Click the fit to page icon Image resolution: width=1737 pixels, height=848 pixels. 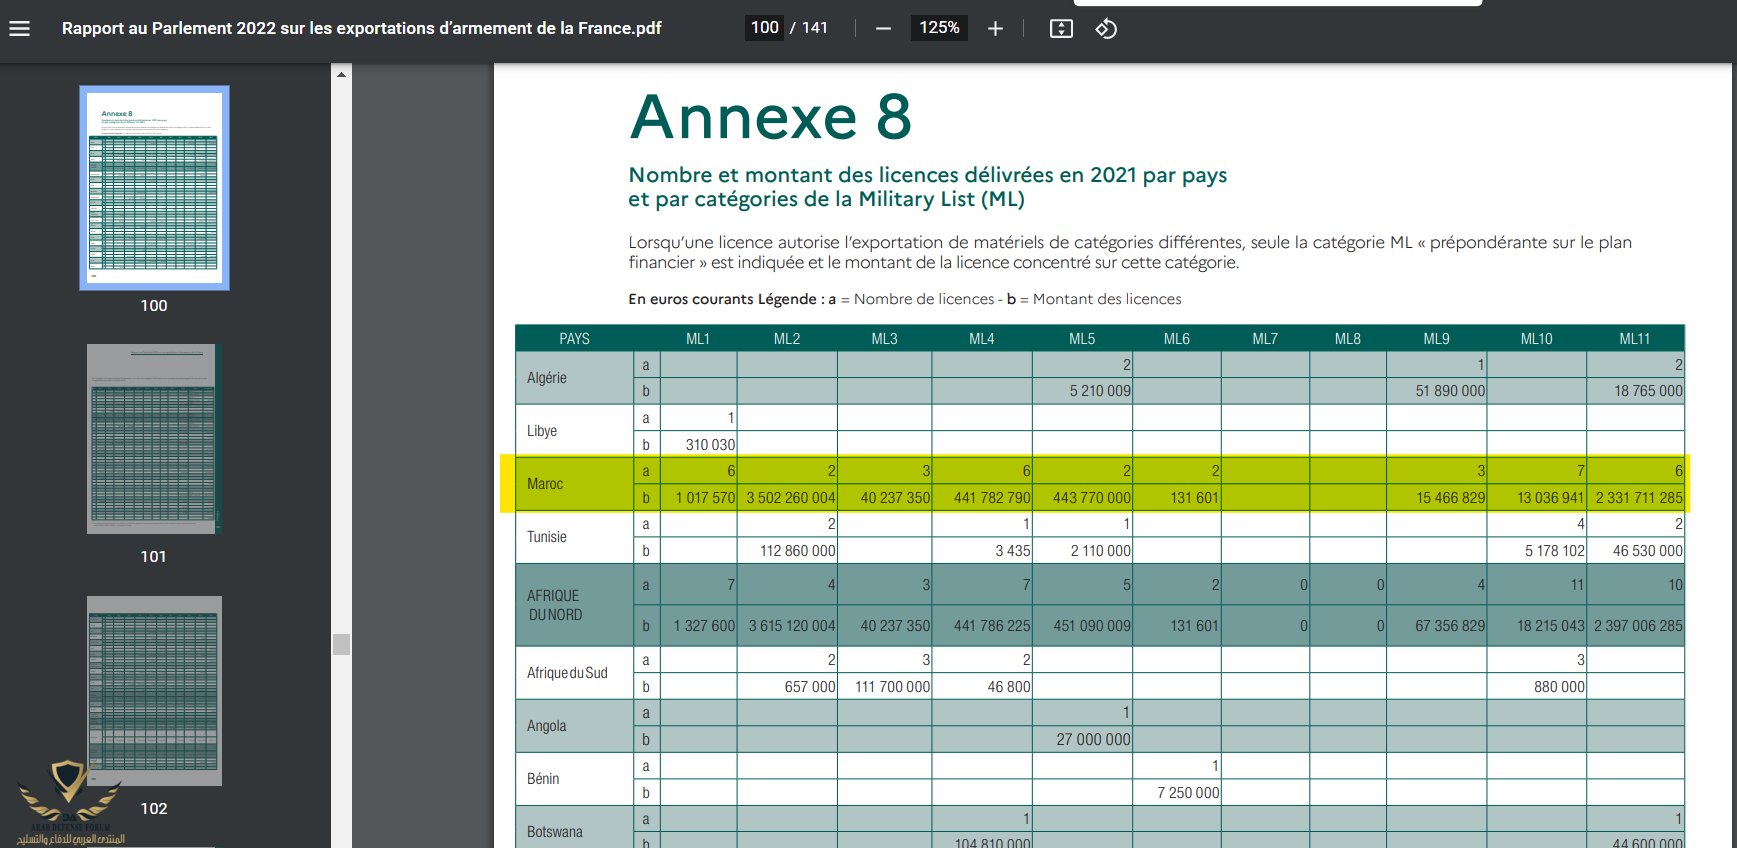point(1061,29)
